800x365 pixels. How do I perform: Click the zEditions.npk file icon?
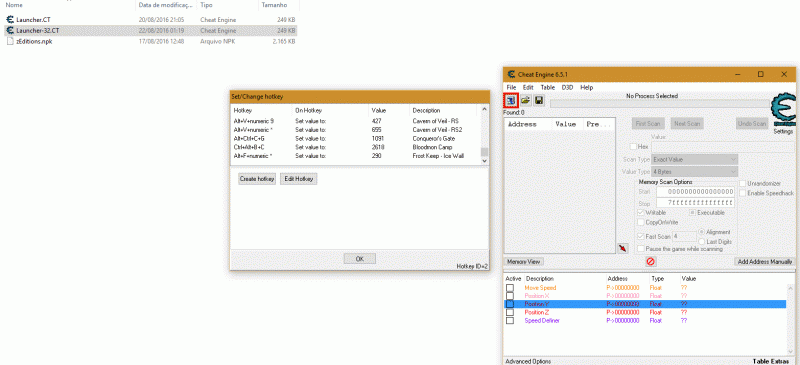[10, 41]
